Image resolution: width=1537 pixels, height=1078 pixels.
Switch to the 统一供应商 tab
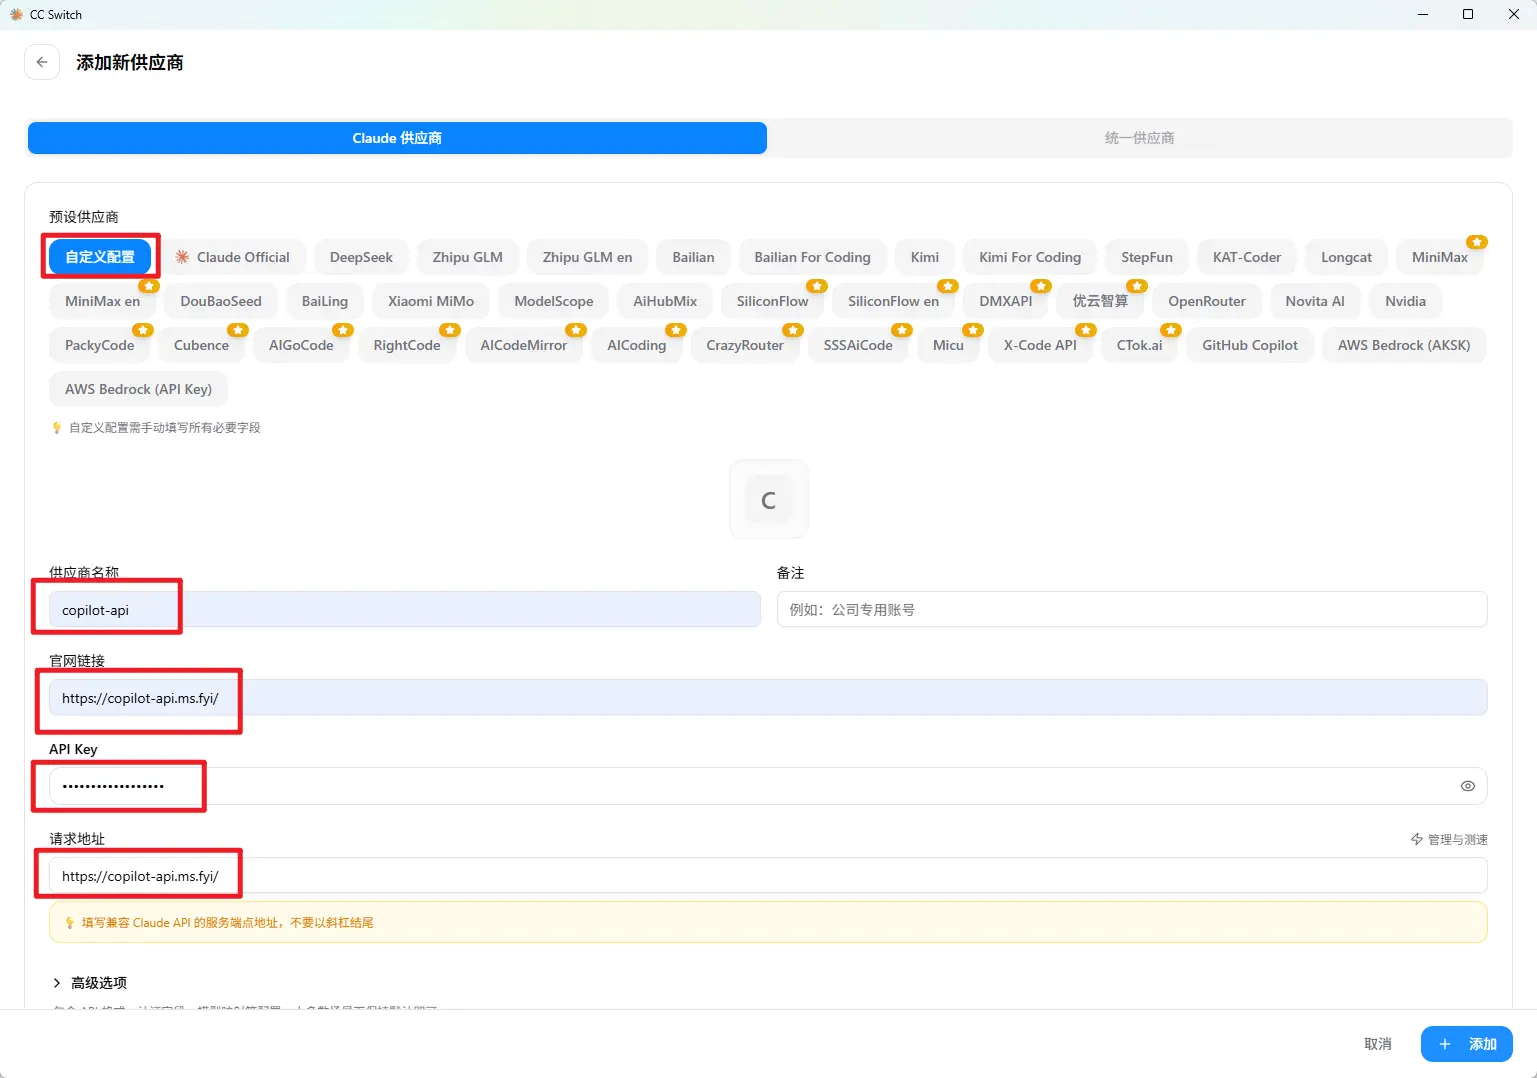[1139, 138]
